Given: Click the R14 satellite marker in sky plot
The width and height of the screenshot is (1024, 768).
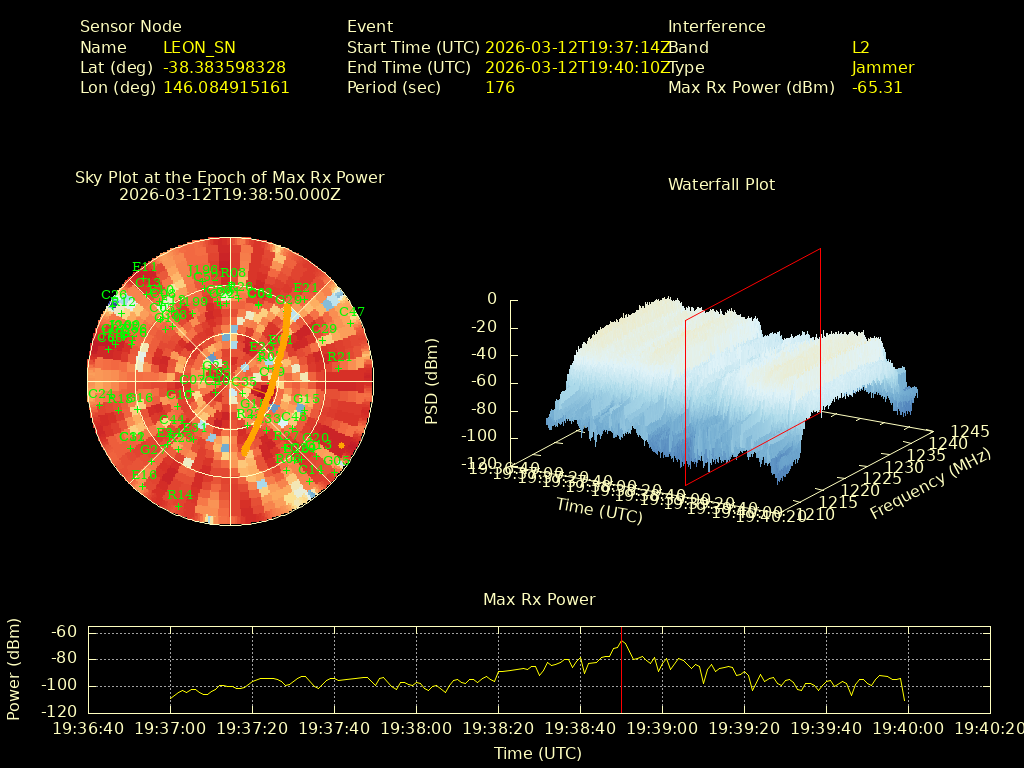Looking at the screenshot, I should (x=179, y=505).
